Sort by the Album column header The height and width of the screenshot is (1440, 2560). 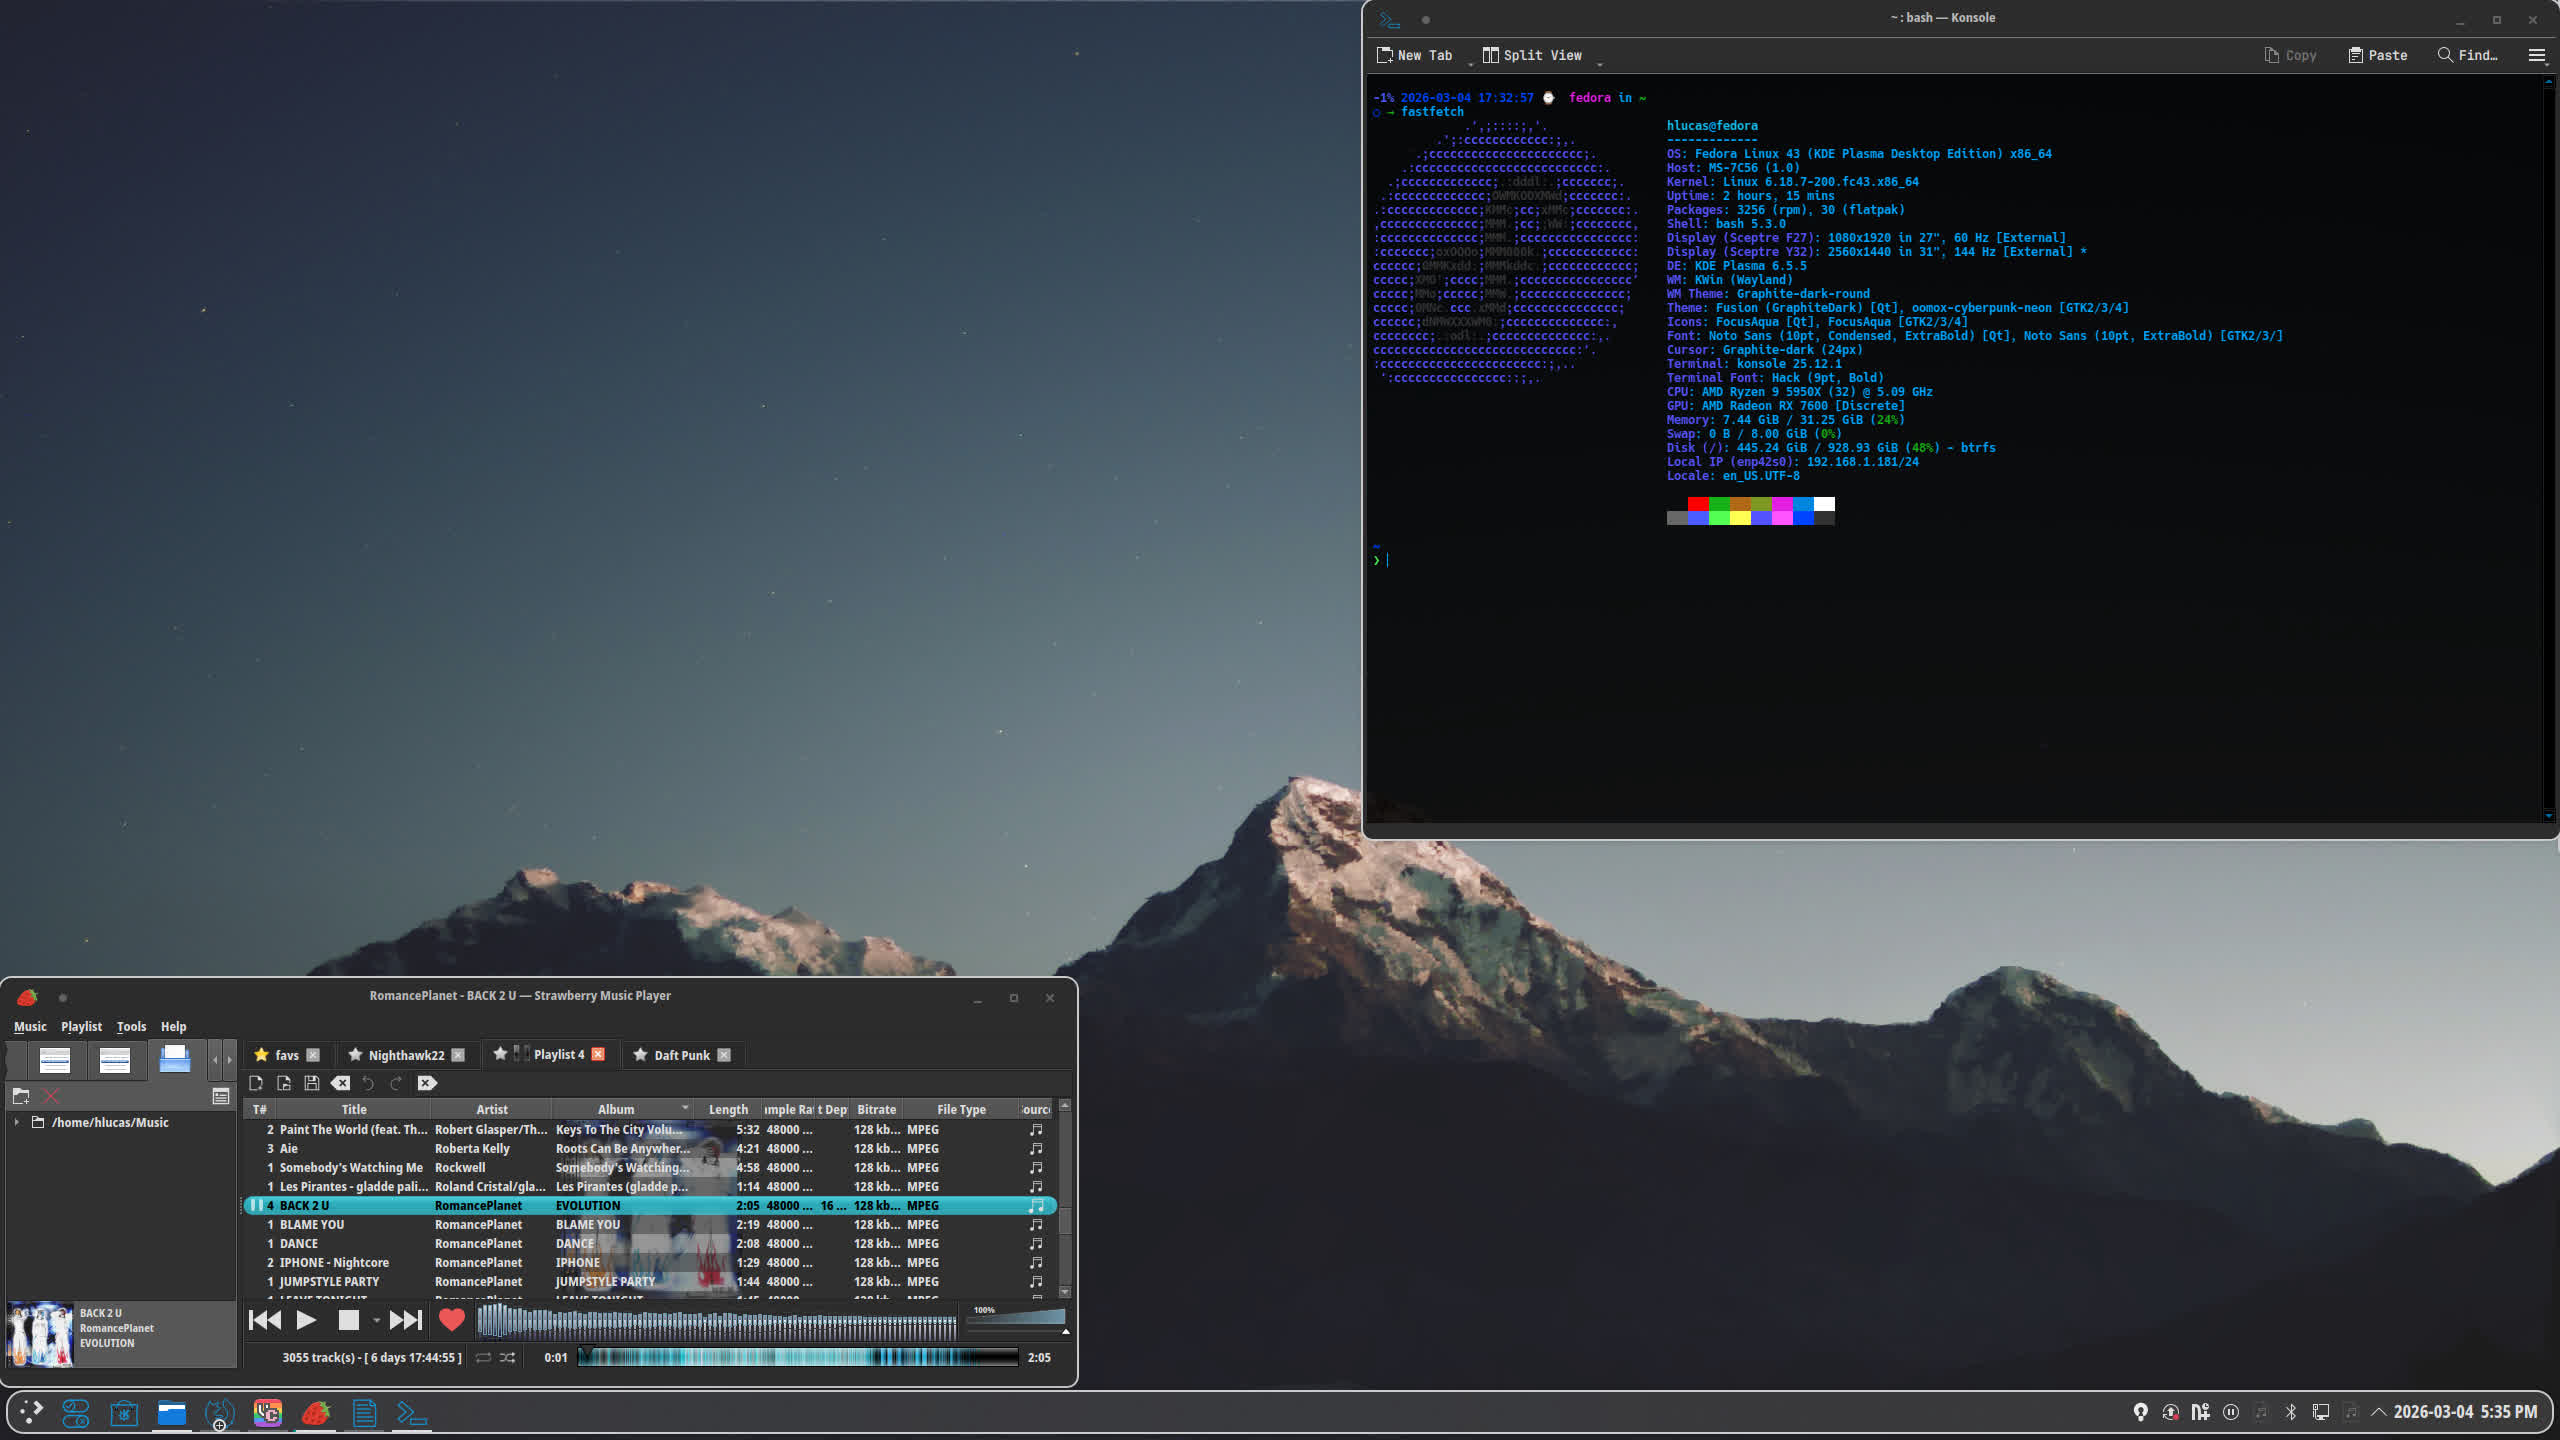tap(622, 1110)
